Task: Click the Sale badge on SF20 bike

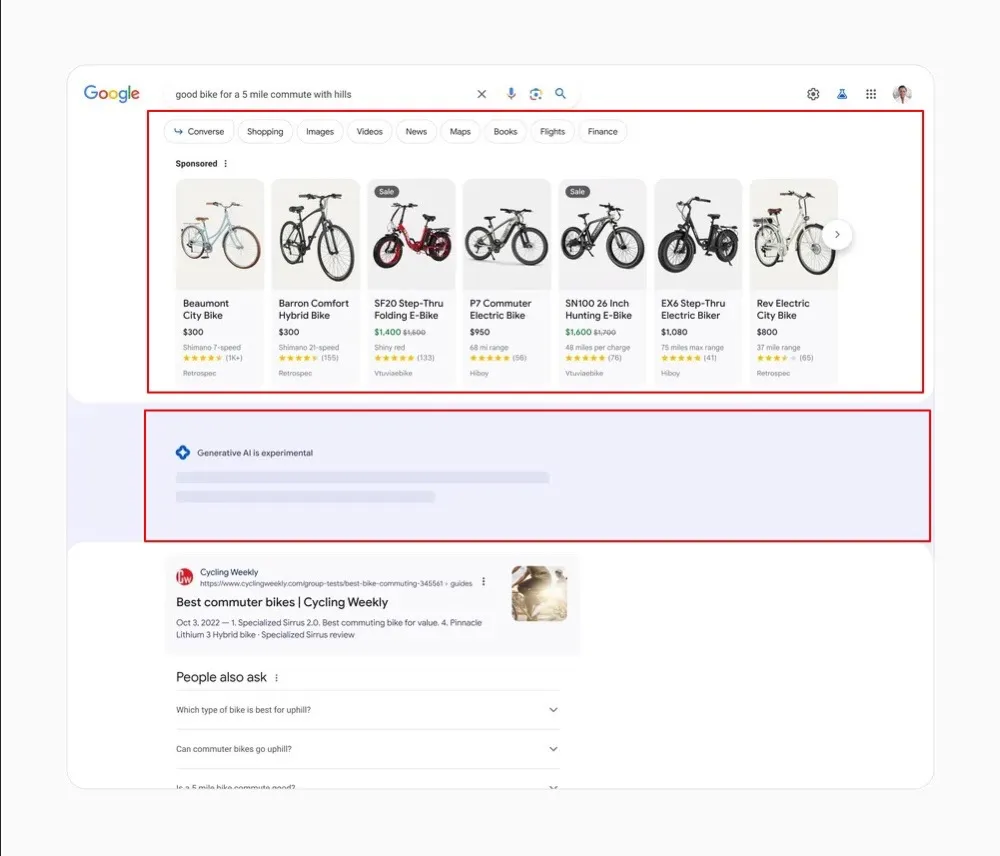Action: pos(386,191)
